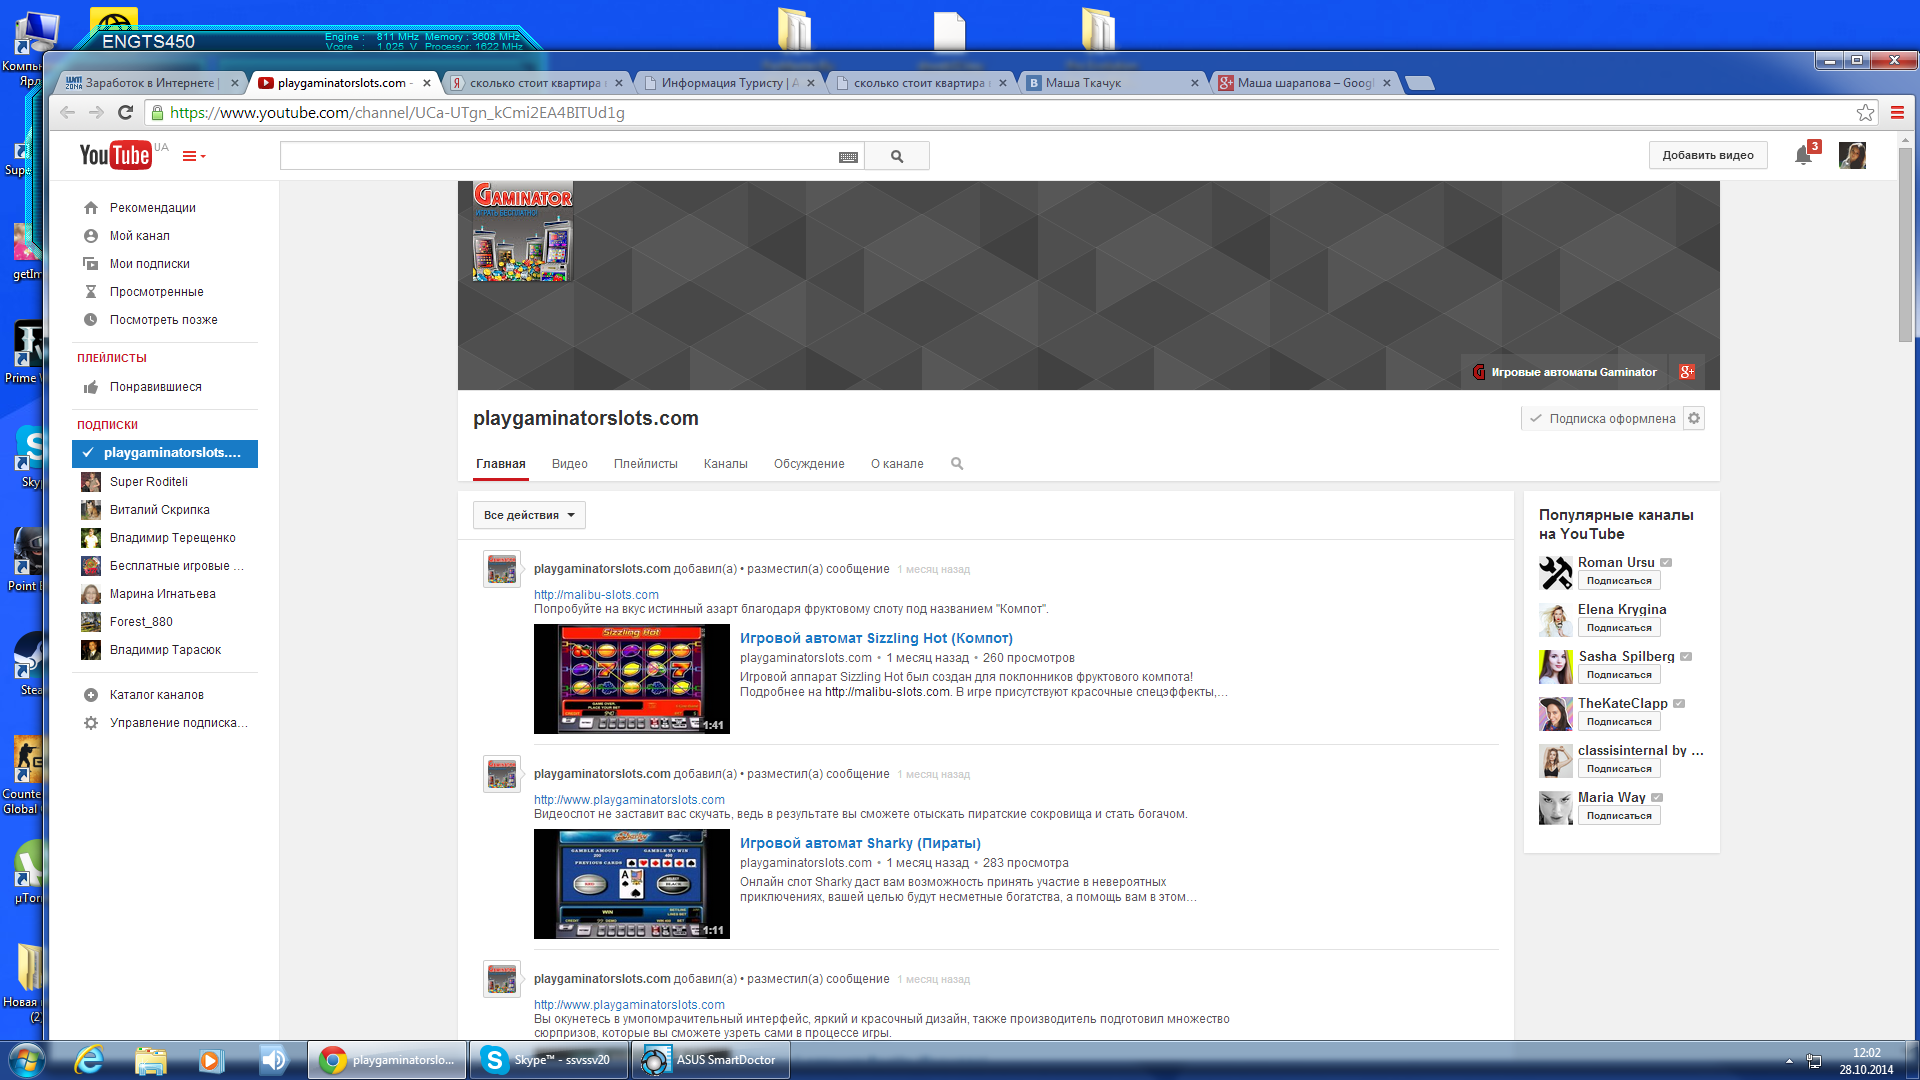Viewport: 1920px width, 1080px height.
Task: Open the YouTube guide menu dropdown
Action: [x=194, y=156]
